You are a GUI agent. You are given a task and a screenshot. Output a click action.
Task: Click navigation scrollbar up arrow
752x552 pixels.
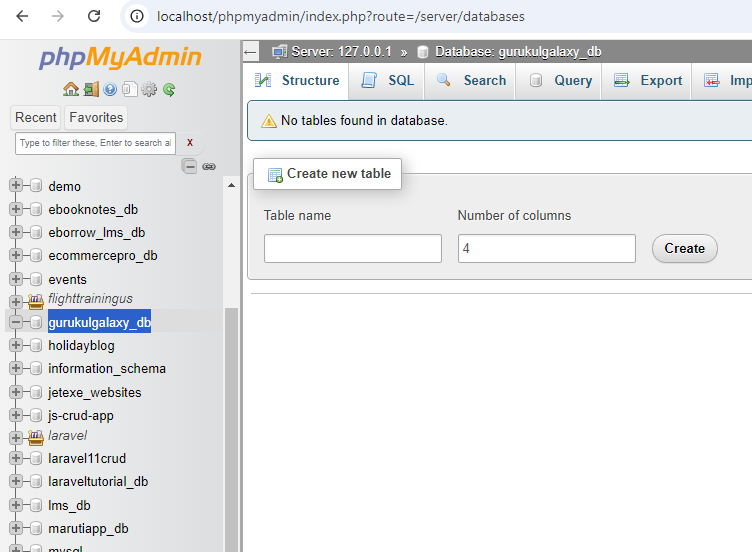[231, 185]
